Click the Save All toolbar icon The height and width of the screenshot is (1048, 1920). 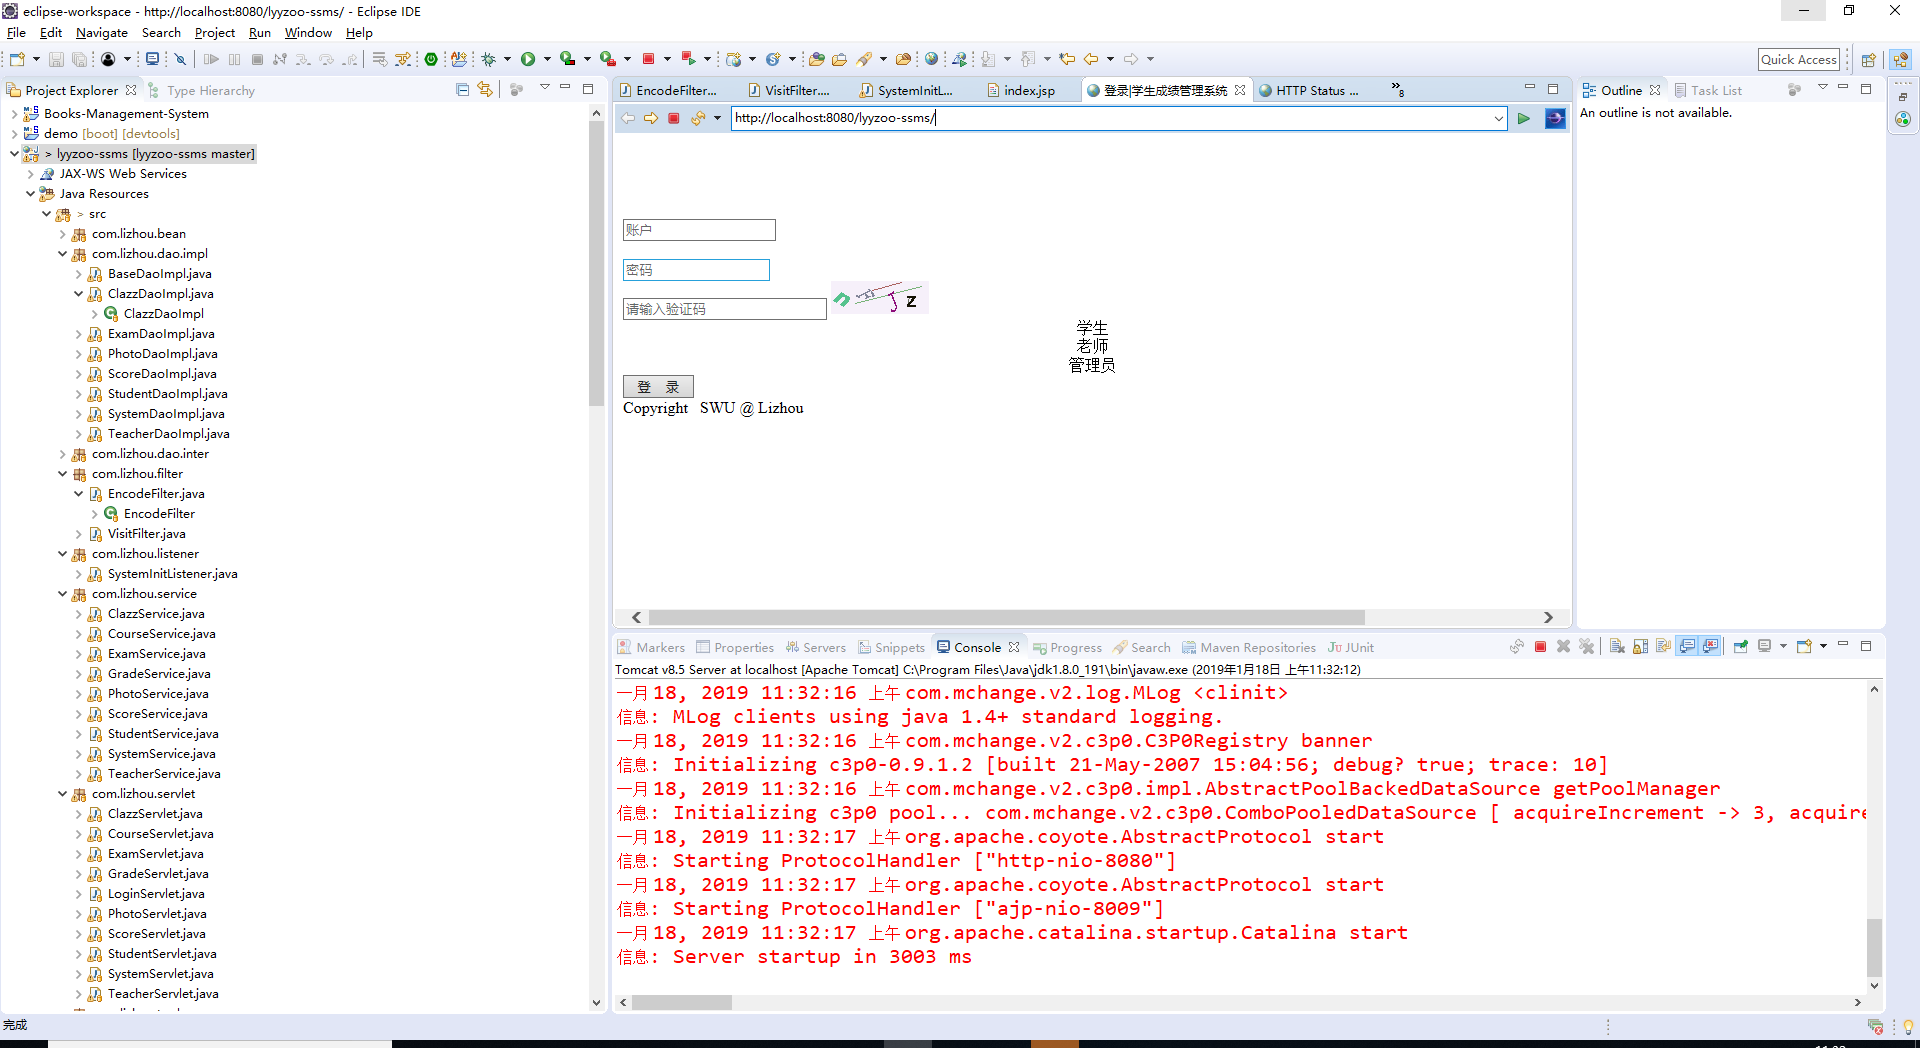[79, 59]
